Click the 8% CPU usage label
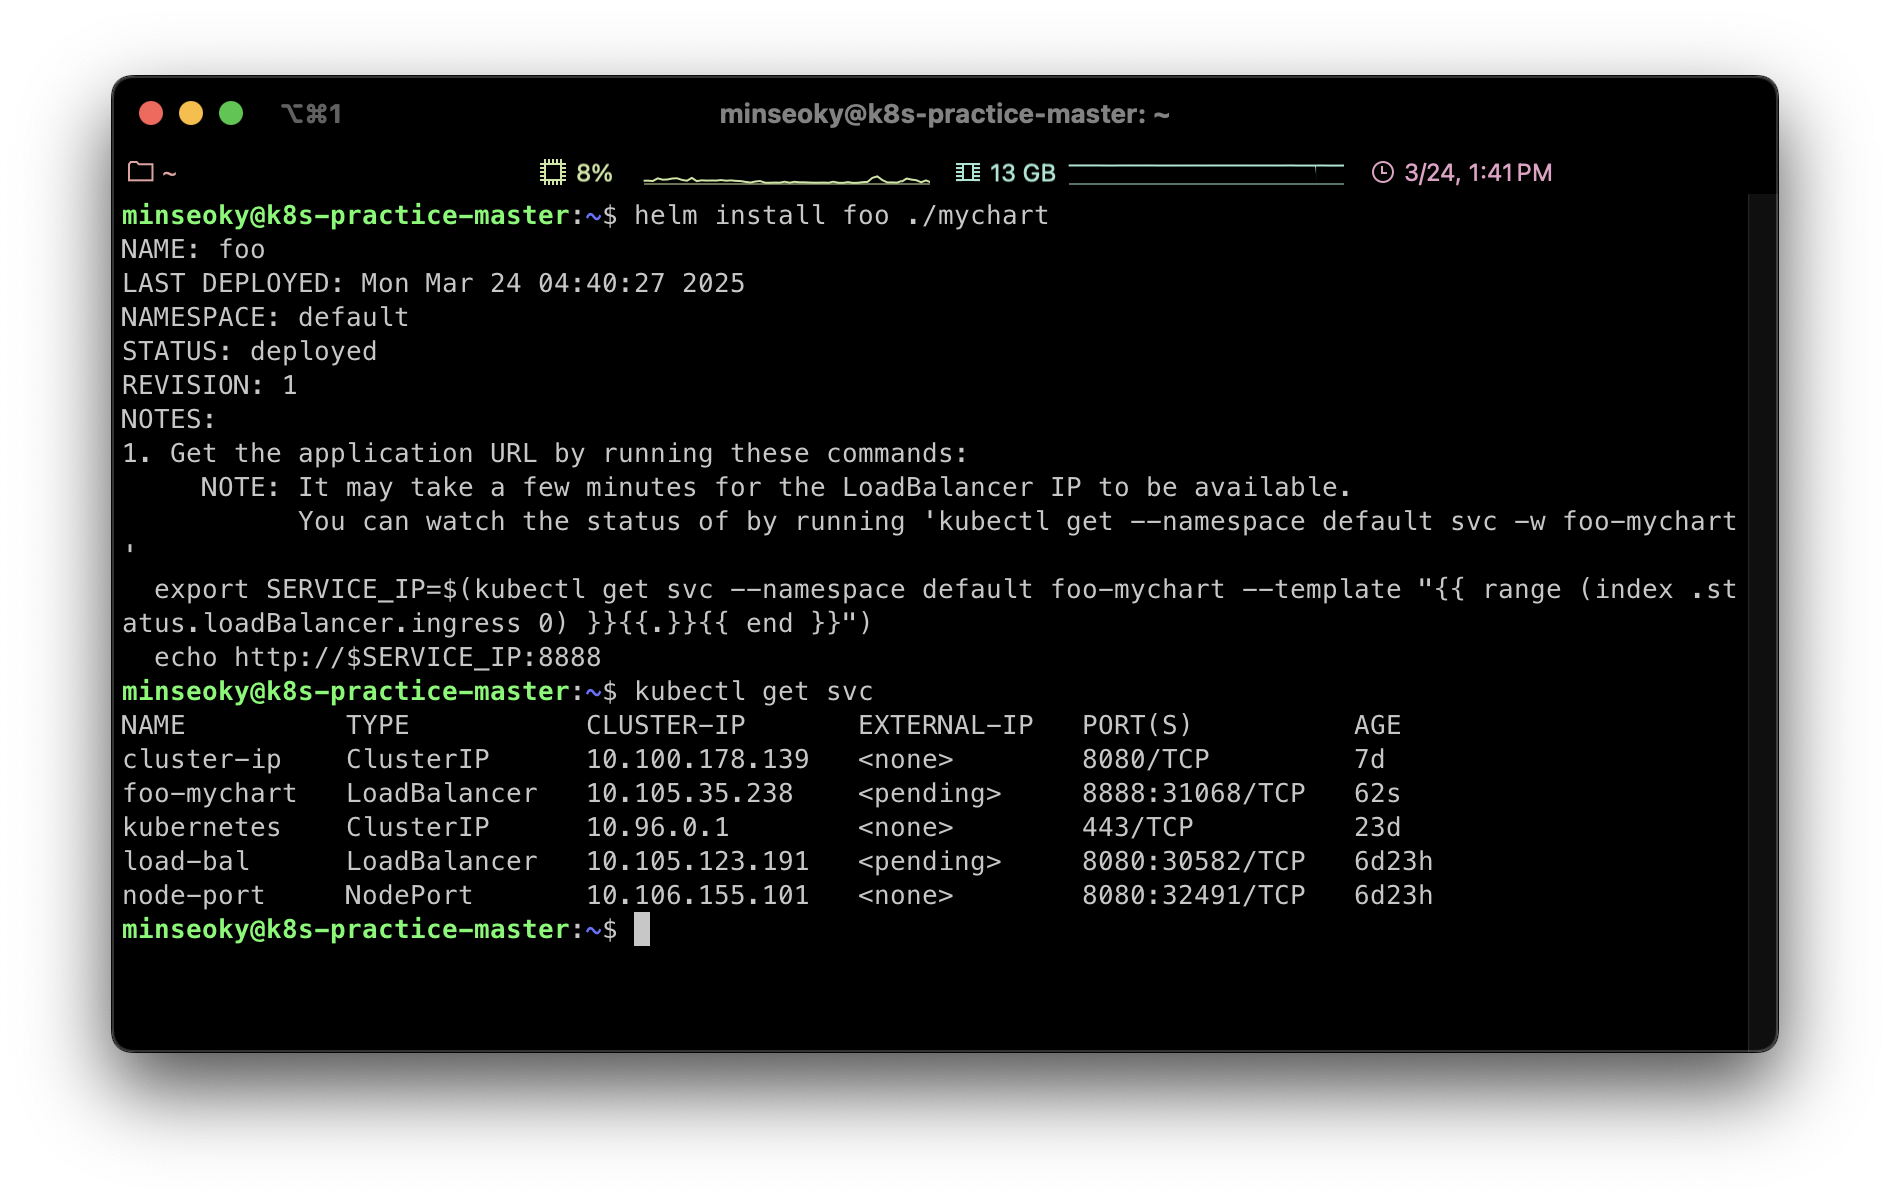Viewport: 1890px width, 1200px height. tap(594, 173)
